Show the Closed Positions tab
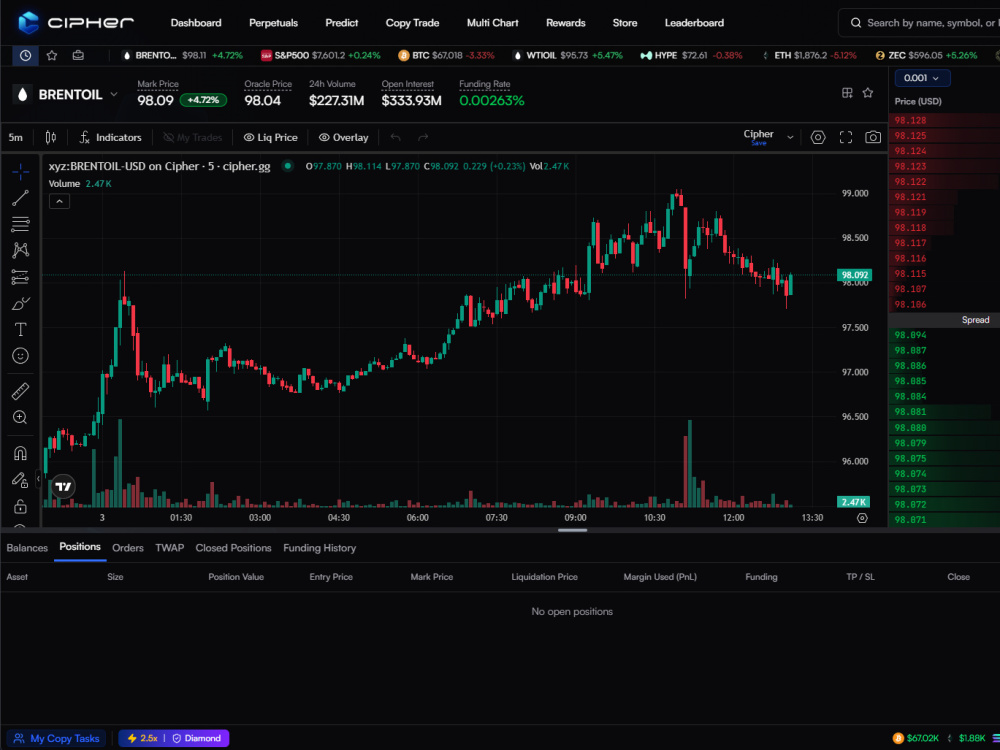Viewport: 1000px width, 750px height. pyautogui.click(x=233, y=548)
